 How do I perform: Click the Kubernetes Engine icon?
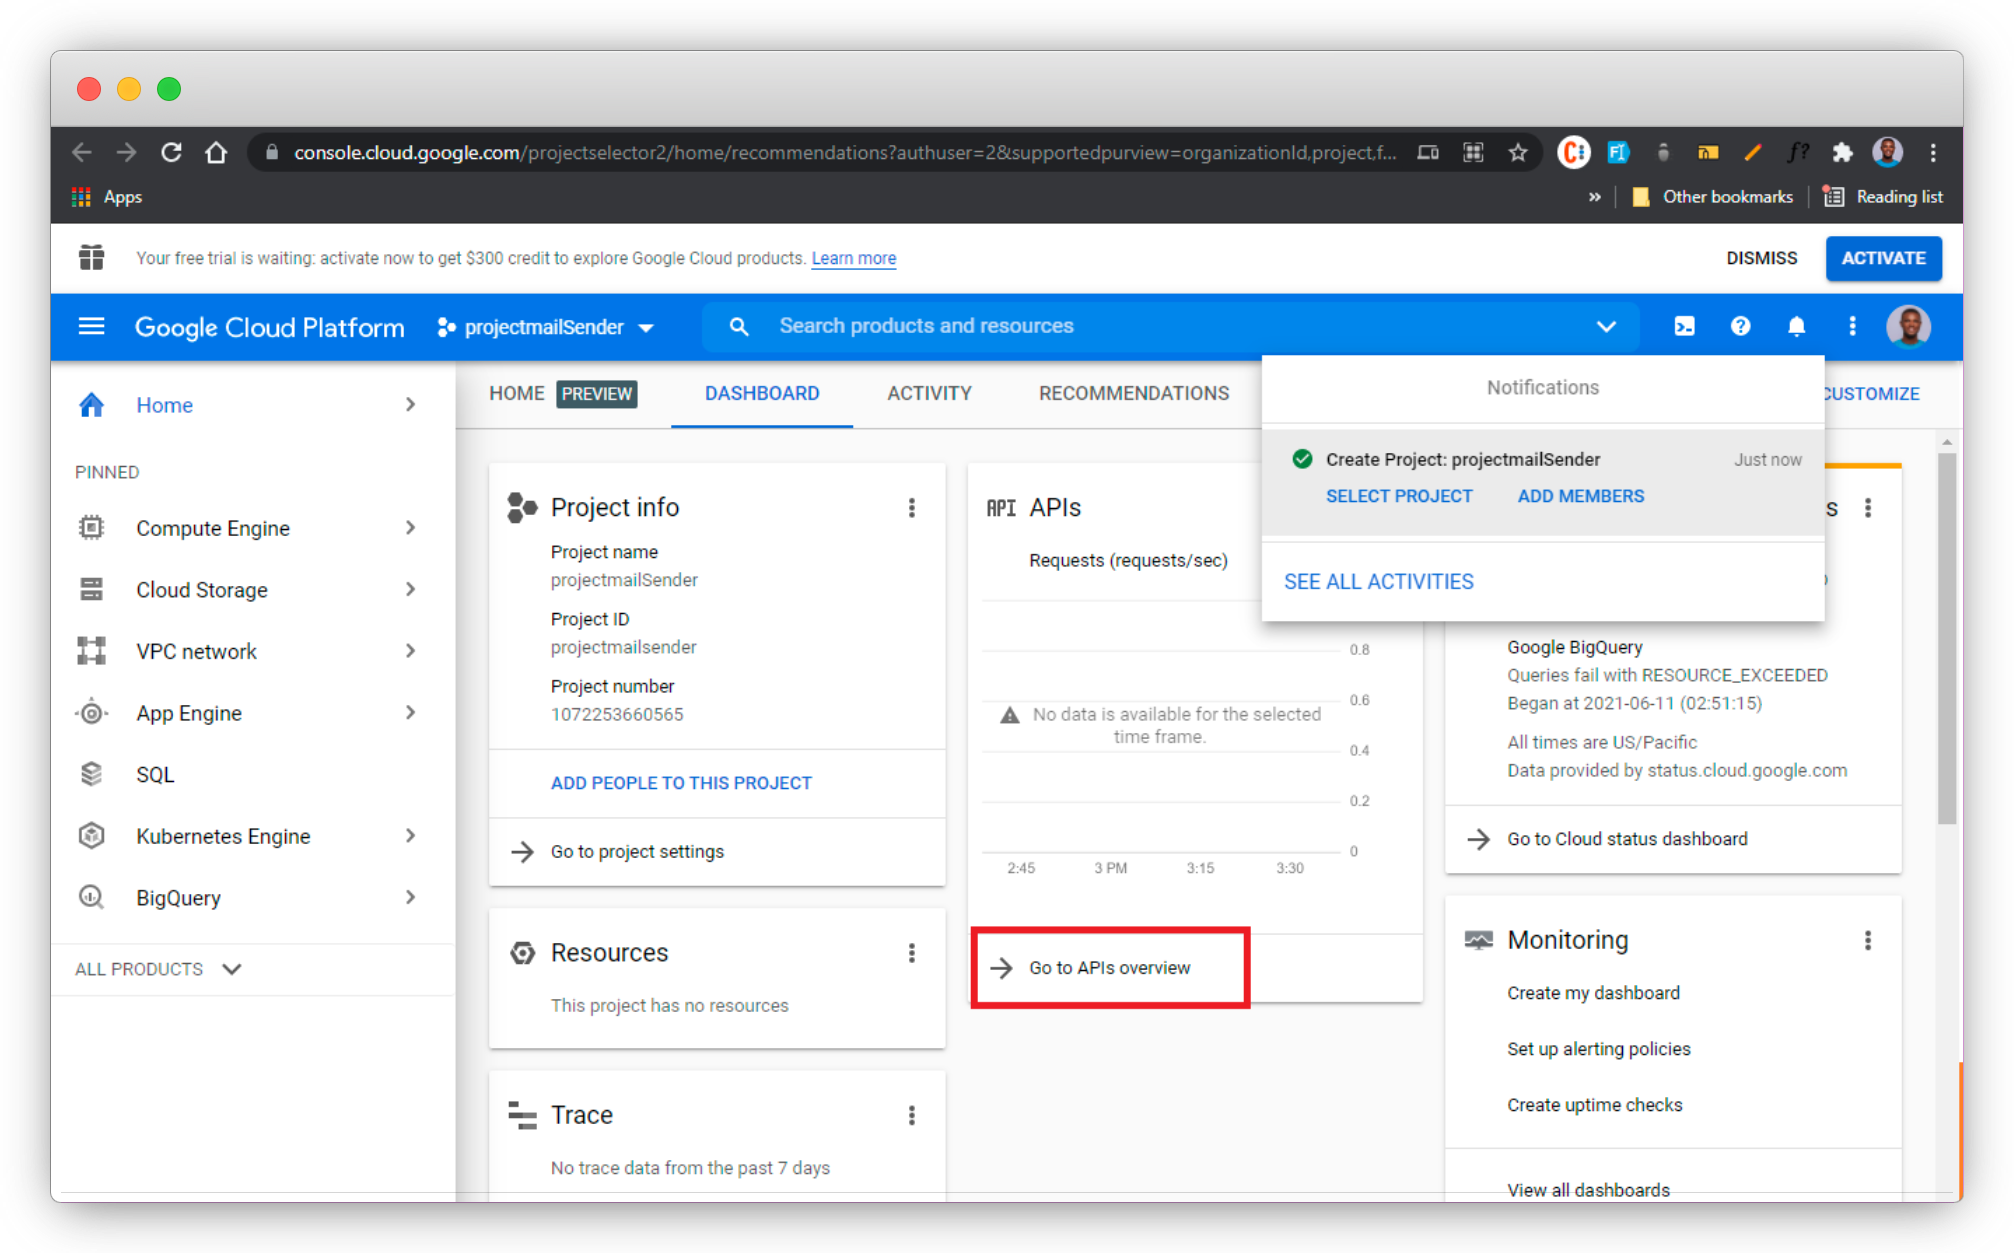(x=91, y=836)
